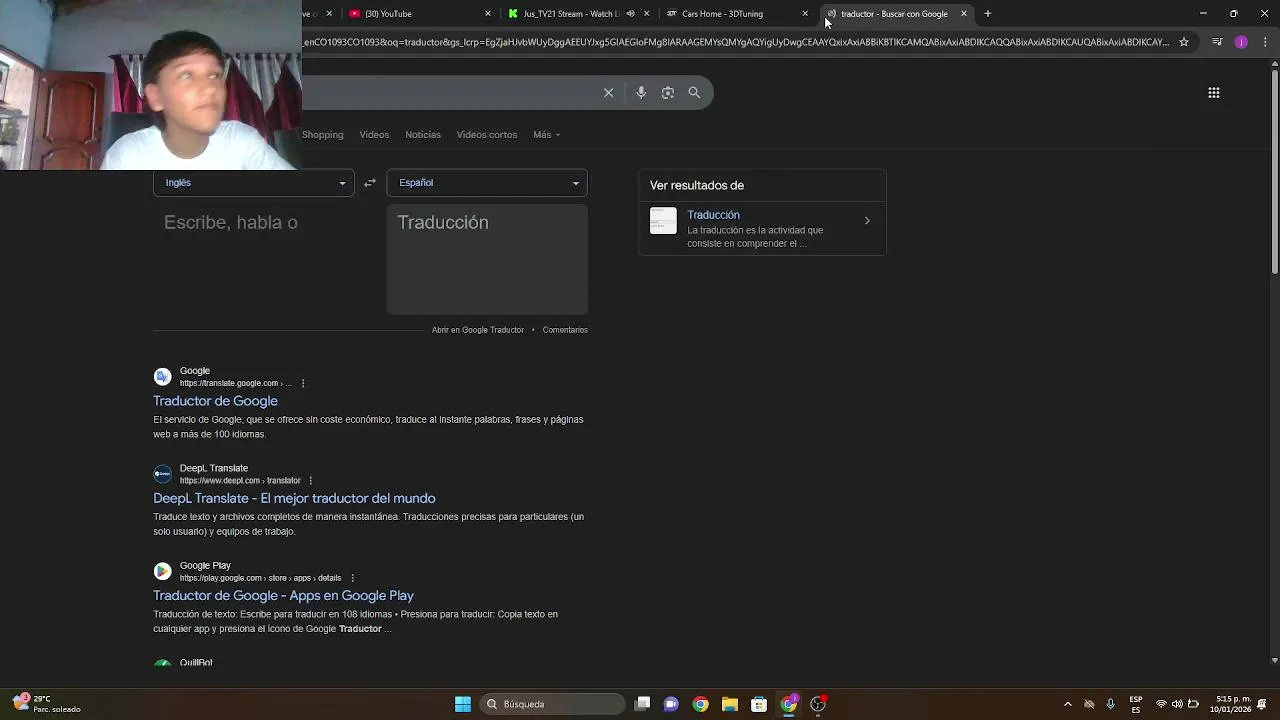The width and height of the screenshot is (1280, 720).
Task: Click the DeepL favicon in second result
Action: click(162, 474)
